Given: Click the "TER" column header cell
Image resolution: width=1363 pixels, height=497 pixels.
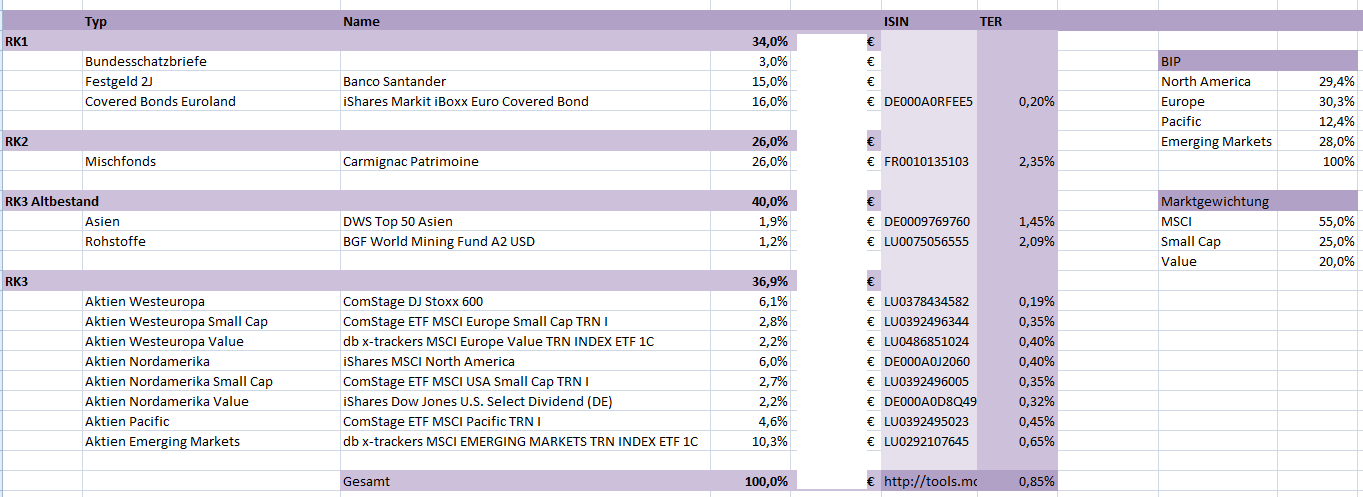Looking at the screenshot, I should (991, 21).
